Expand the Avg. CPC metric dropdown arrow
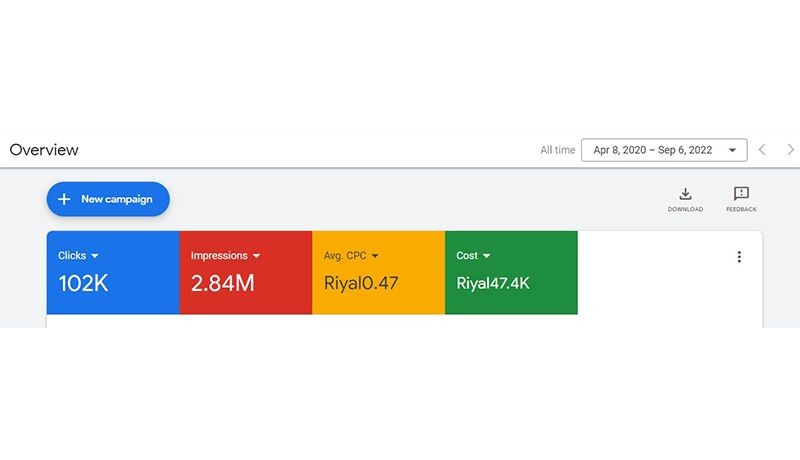Screen dimensions: 800x460 point(375,256)
